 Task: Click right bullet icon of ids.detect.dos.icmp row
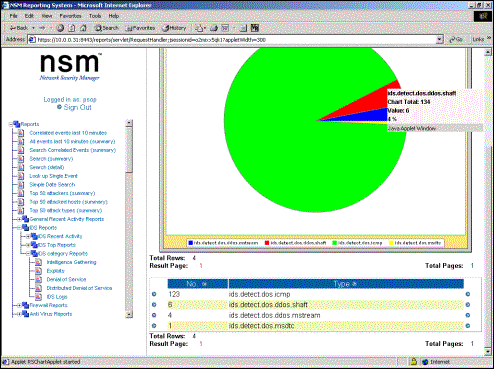tap(468, 294)
